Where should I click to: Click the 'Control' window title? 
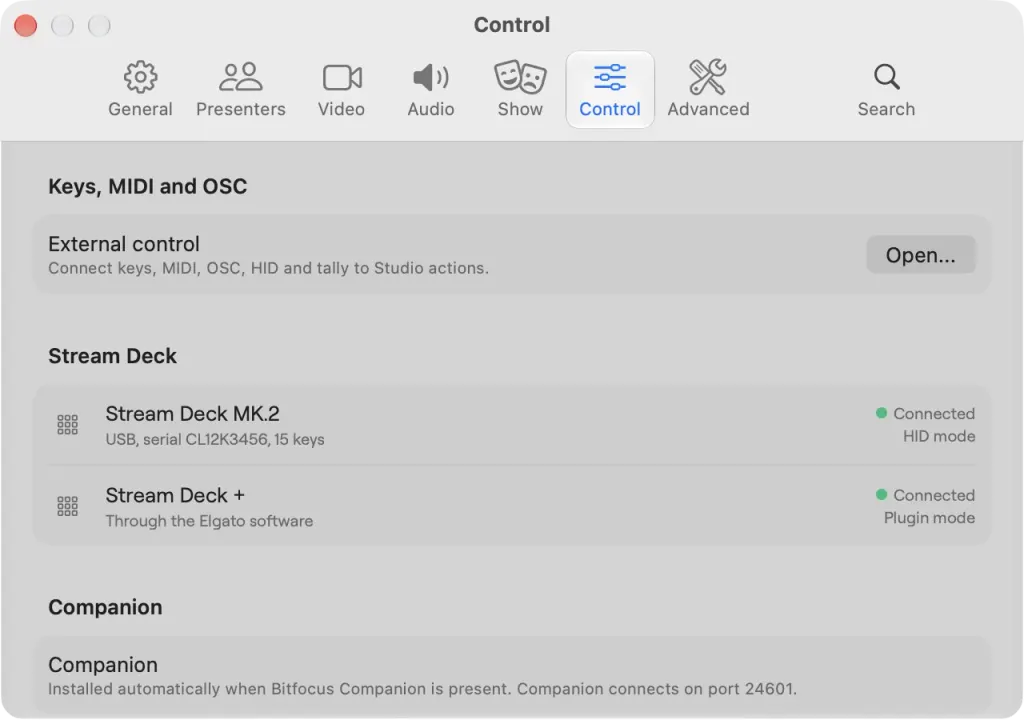512,25
